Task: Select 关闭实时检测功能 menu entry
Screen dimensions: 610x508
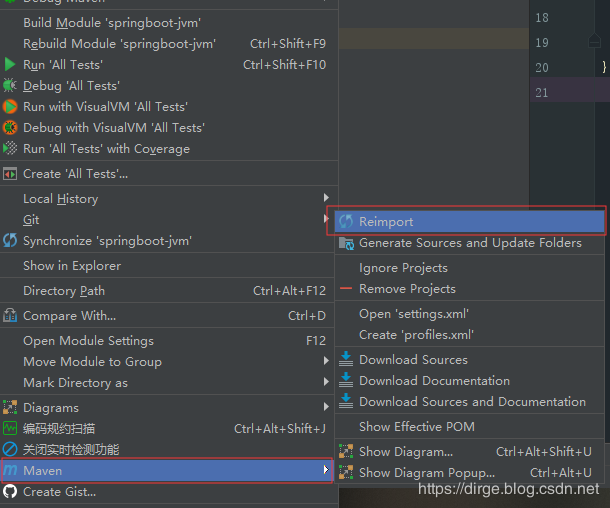Action: [167, 449]
